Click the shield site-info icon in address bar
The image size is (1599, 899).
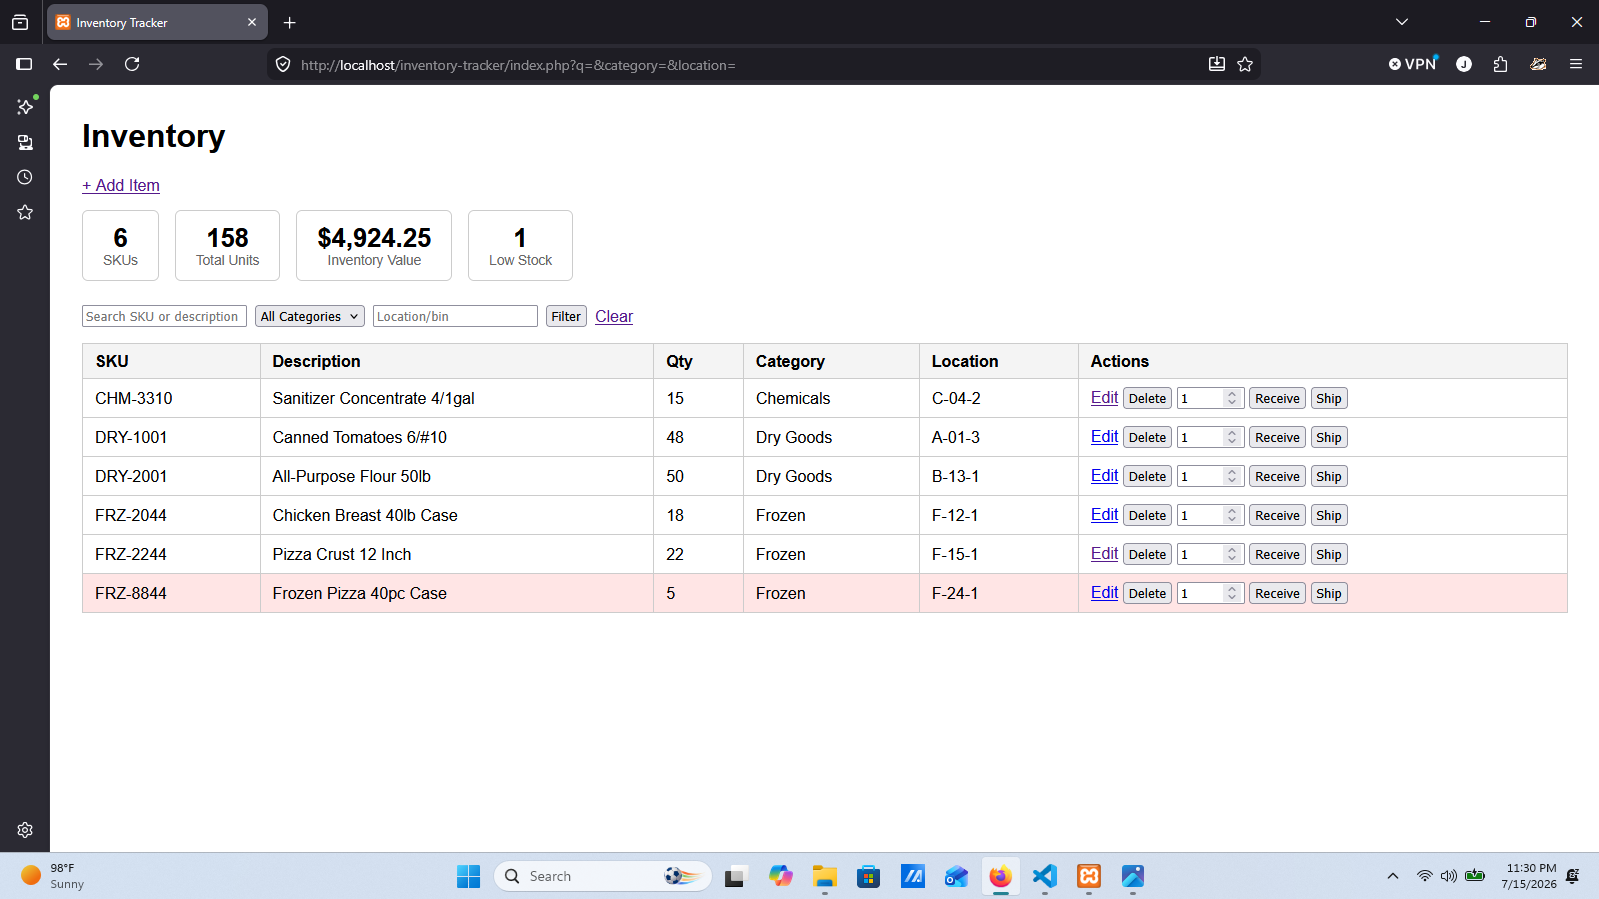(x=283, y=64)
